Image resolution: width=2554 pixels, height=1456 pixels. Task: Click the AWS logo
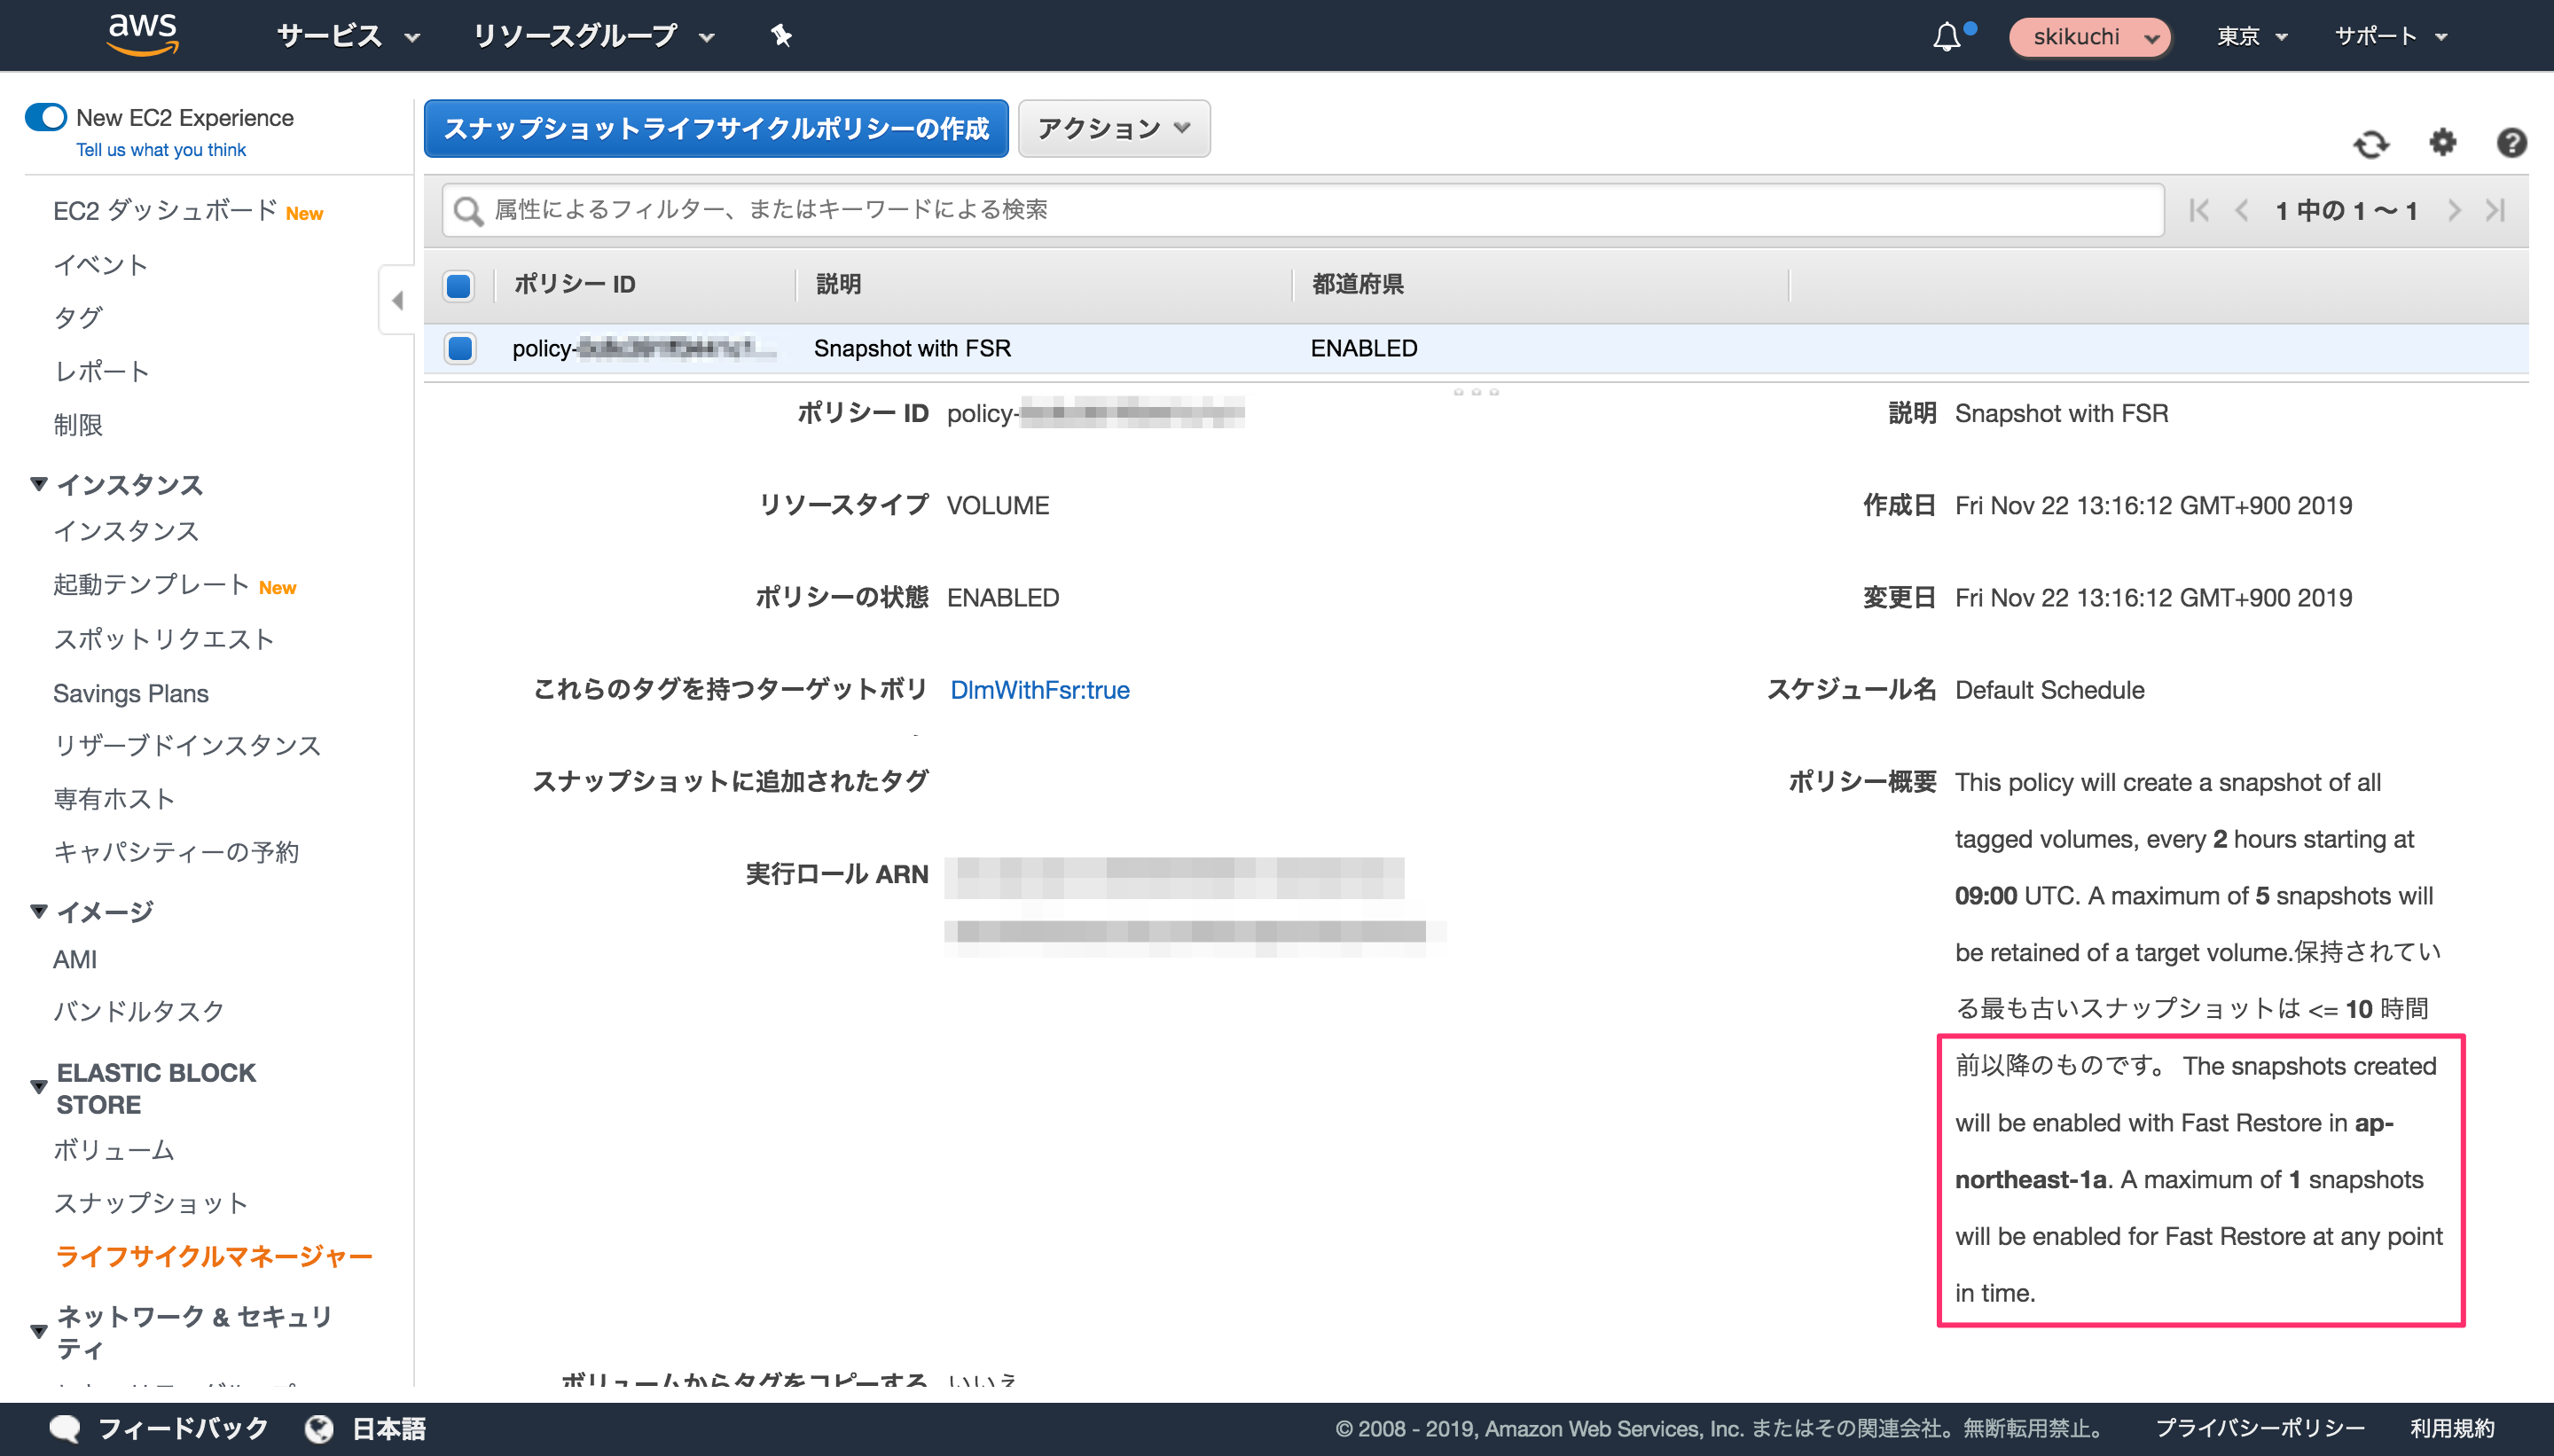(x=141, y=34)
